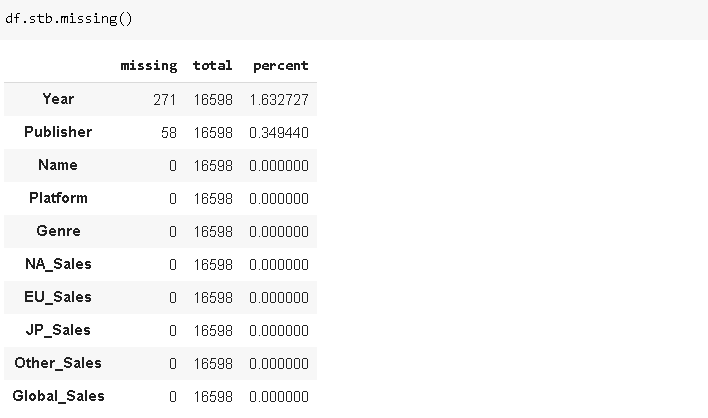
Task: Click percent 0.000000 in Platform row
Action: [279, 199]
